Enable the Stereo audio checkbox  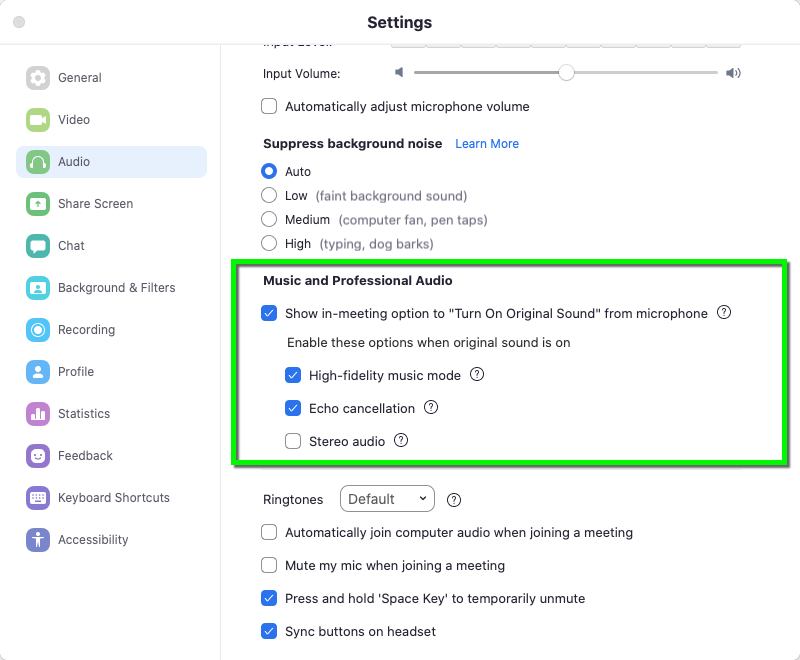pyautogui.click(x=293, y=441)
